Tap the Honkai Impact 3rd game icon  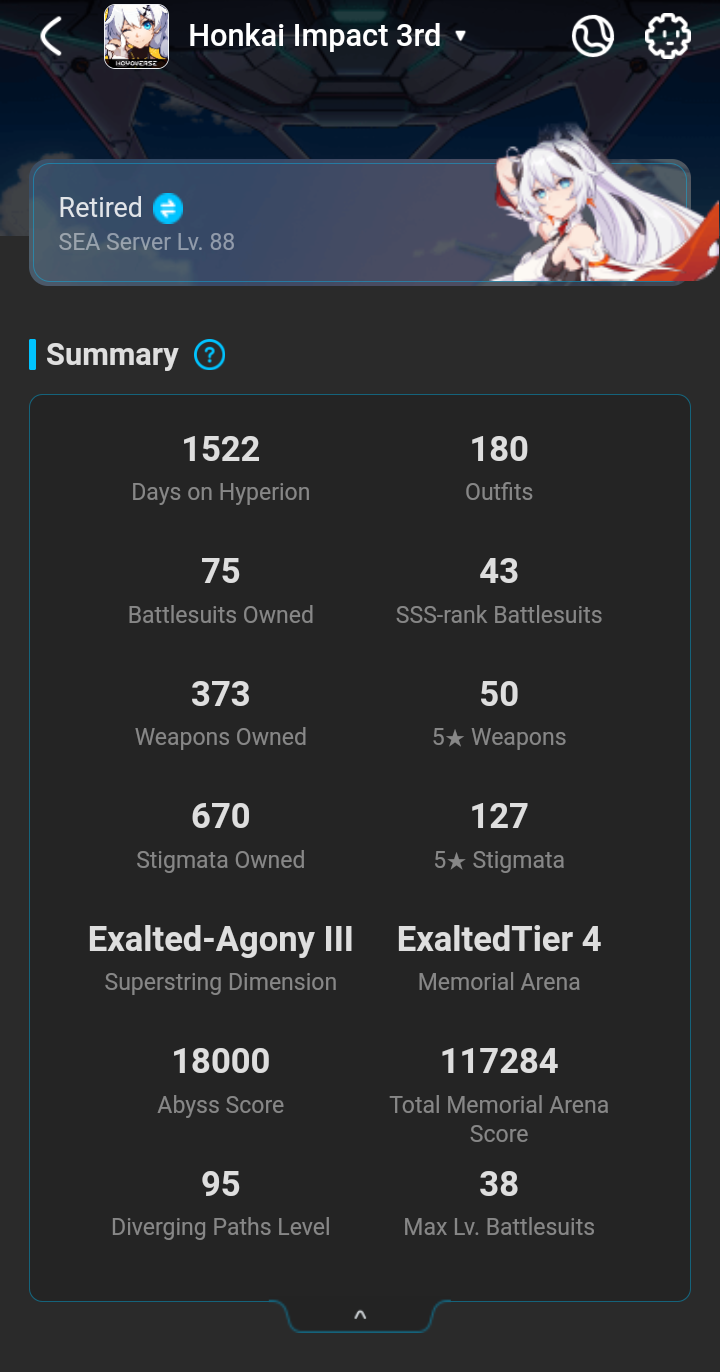(136, 37)
